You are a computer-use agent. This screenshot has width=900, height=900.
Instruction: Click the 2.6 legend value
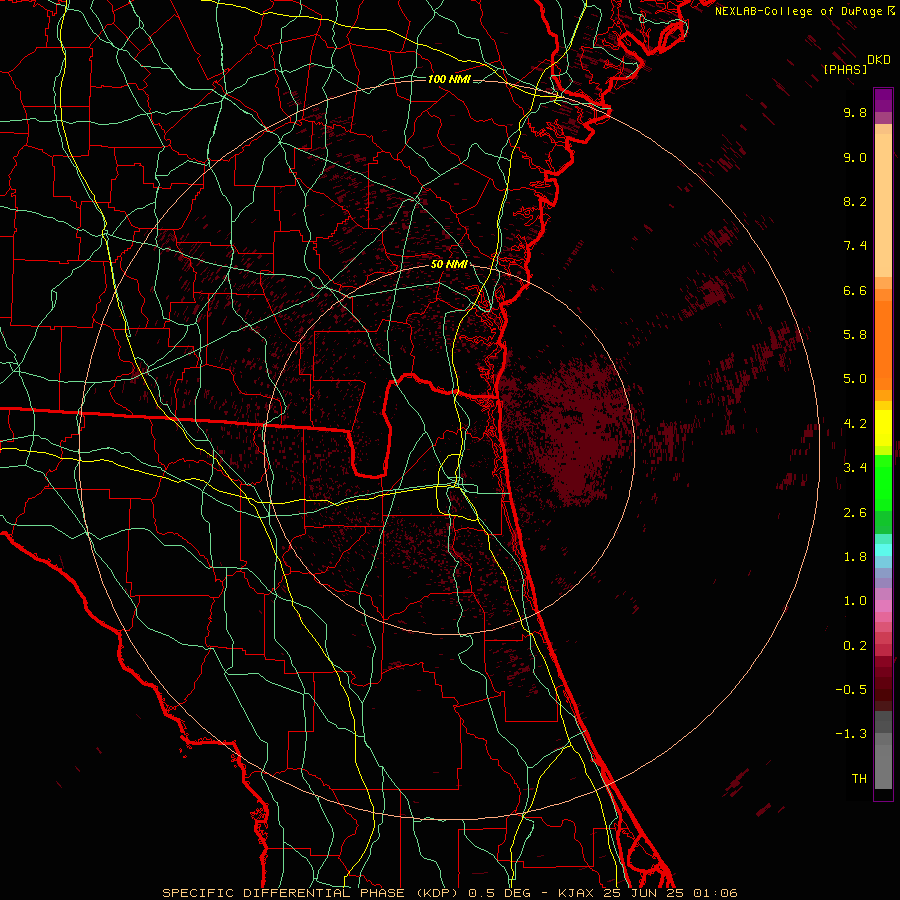click(x=855, y=513)
